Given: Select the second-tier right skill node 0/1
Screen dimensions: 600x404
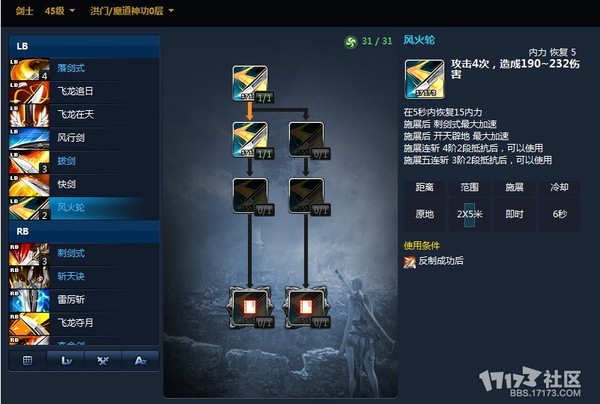Looking at the screenshot, I should click(x=306, y=139).
